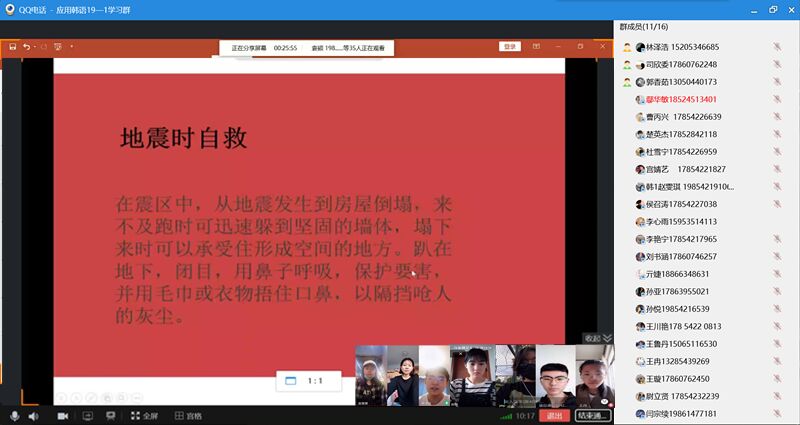Click the save icon in PowerPoint toolbar
Image resolution: width=800 pixels, height=425 pixels.
click(12, 47)
